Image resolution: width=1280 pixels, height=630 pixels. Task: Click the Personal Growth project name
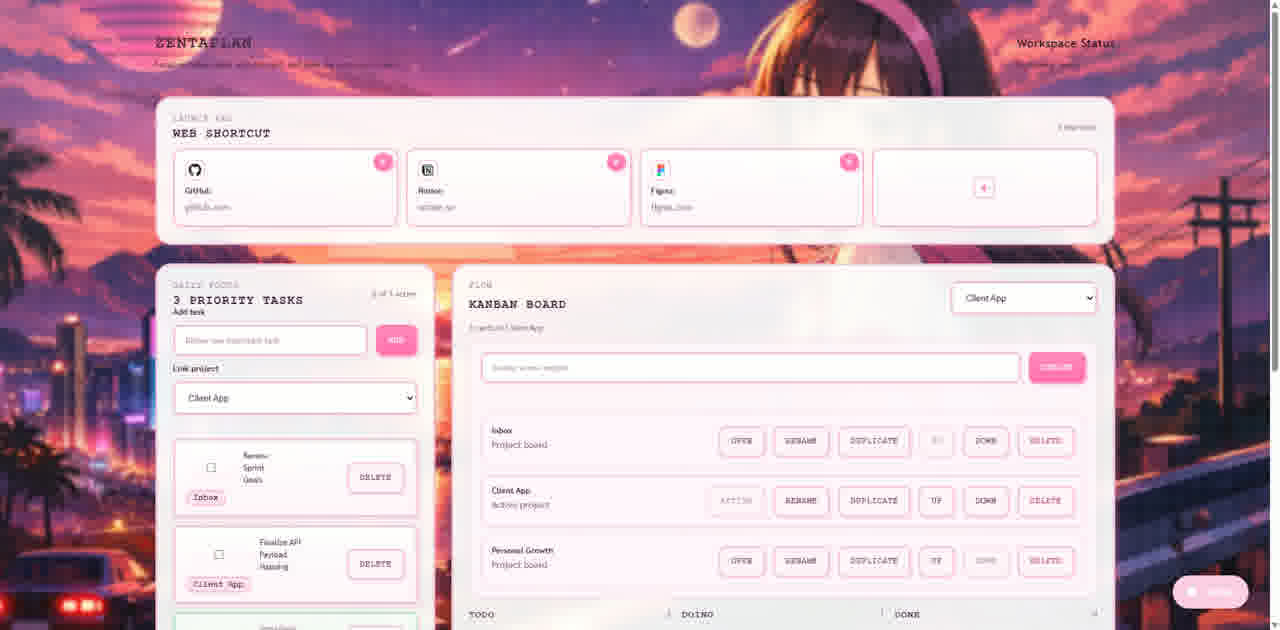tap(522, 550)
